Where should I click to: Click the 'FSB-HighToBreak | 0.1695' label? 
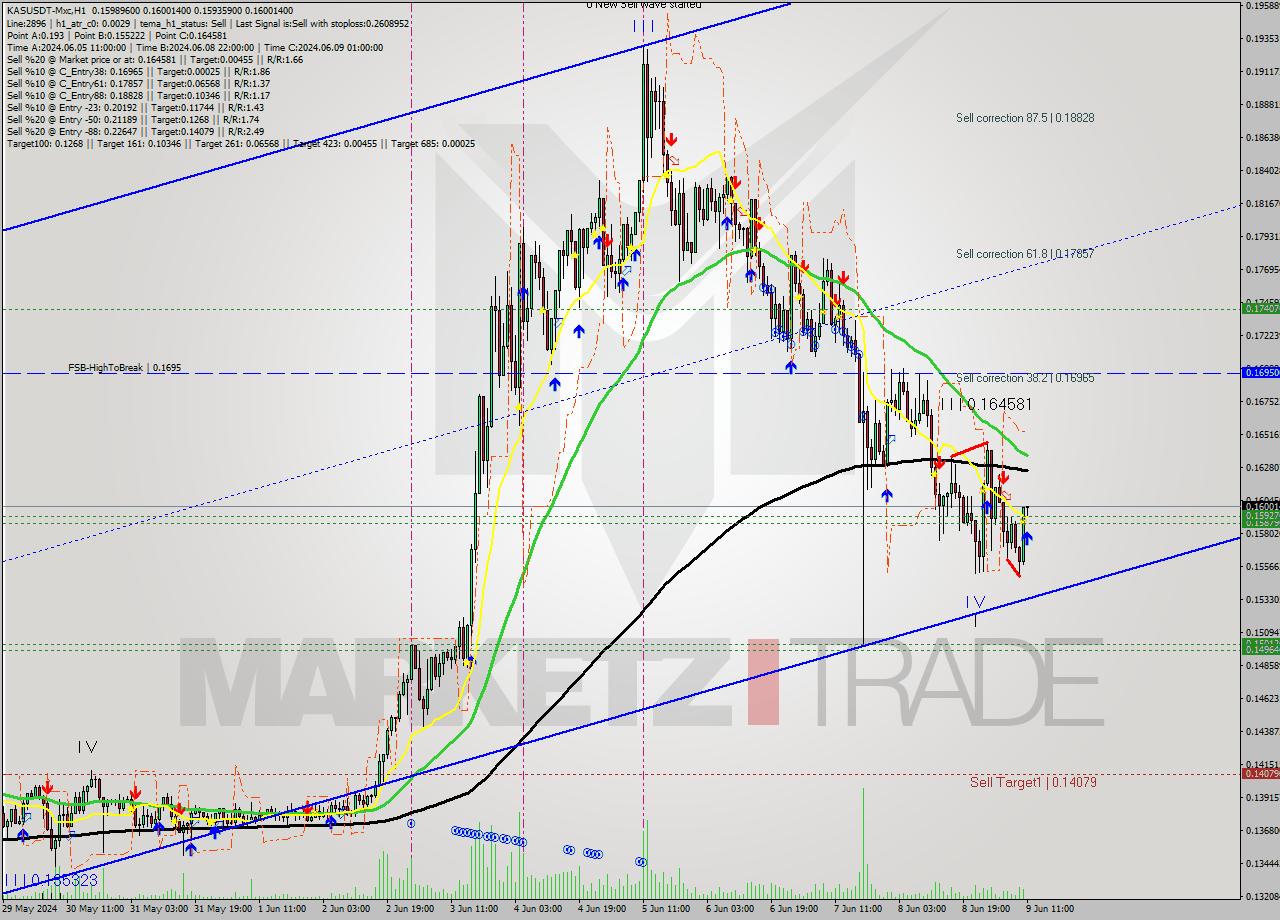click(x=125, y=368)
